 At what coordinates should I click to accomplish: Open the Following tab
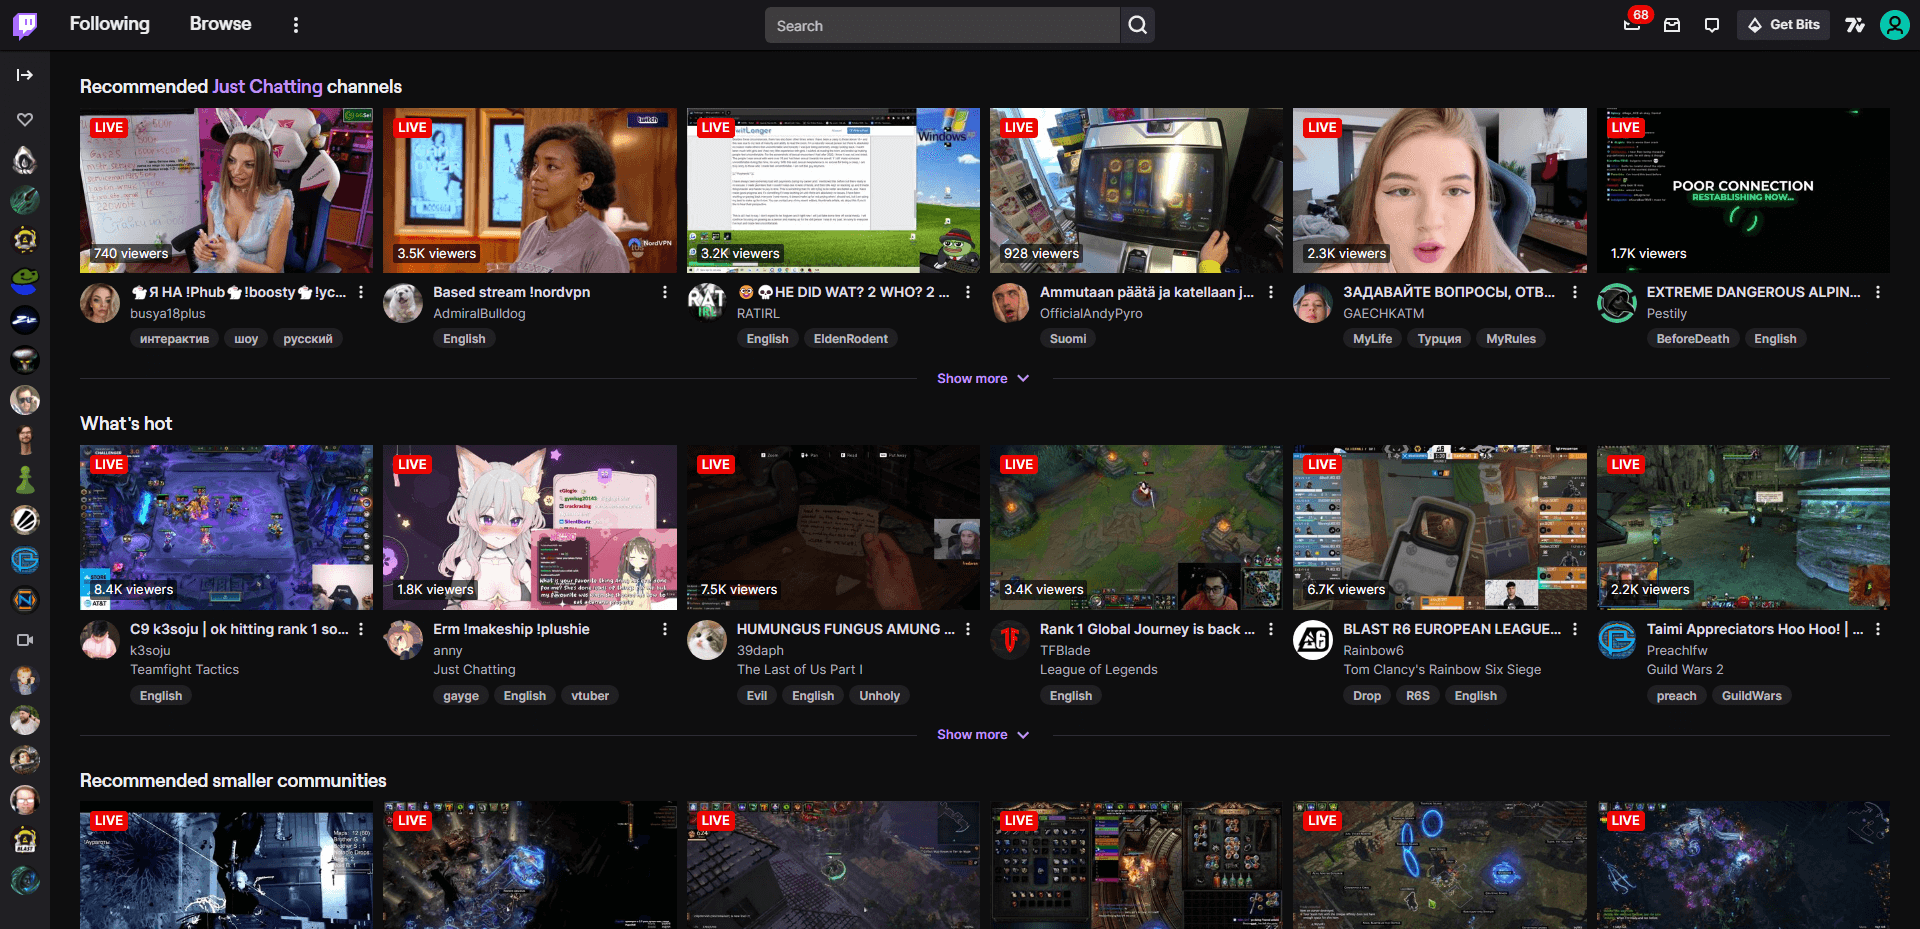coord(109,24)
